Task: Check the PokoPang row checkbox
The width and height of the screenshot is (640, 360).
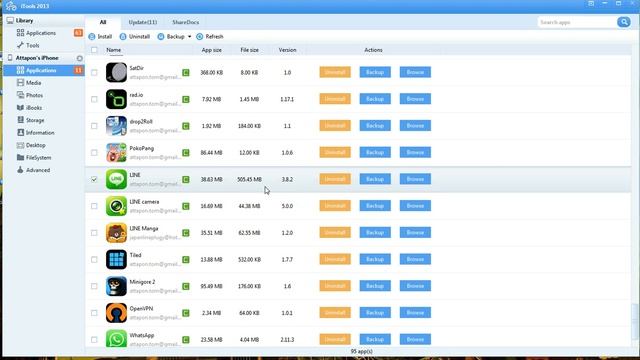Action: [94, 153]
